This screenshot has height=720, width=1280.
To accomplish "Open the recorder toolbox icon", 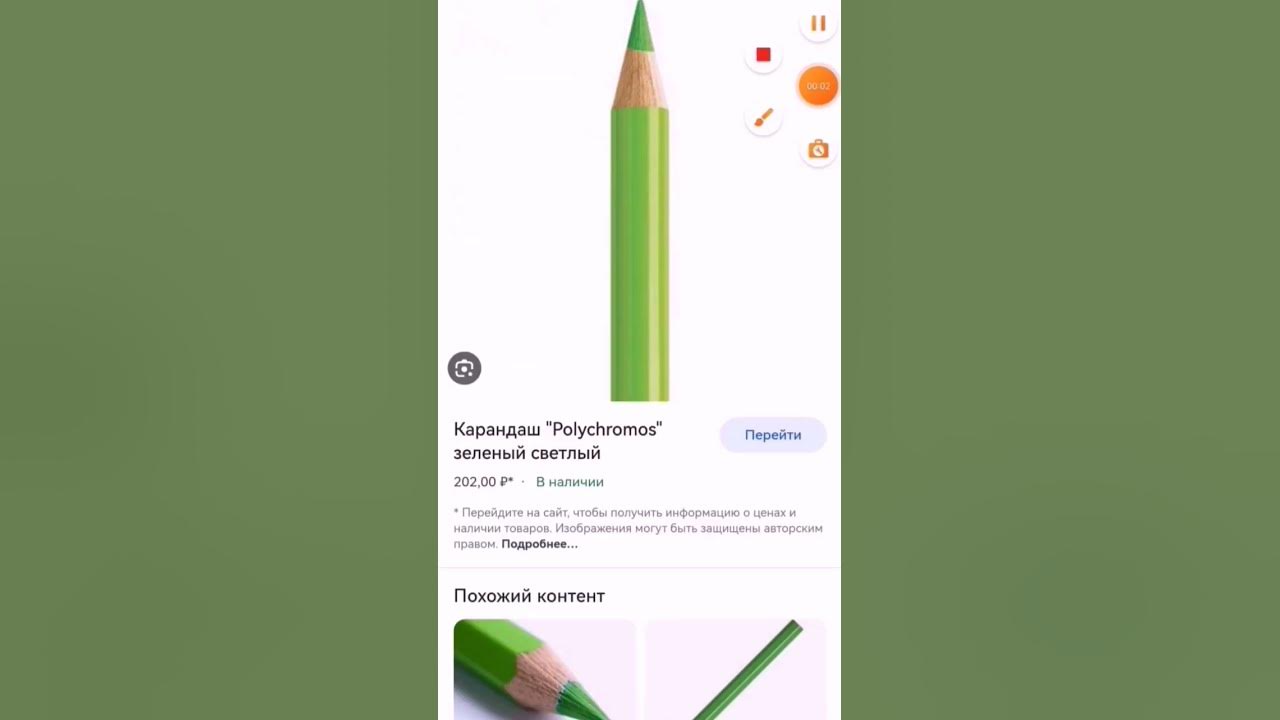I will click(818, 150).
